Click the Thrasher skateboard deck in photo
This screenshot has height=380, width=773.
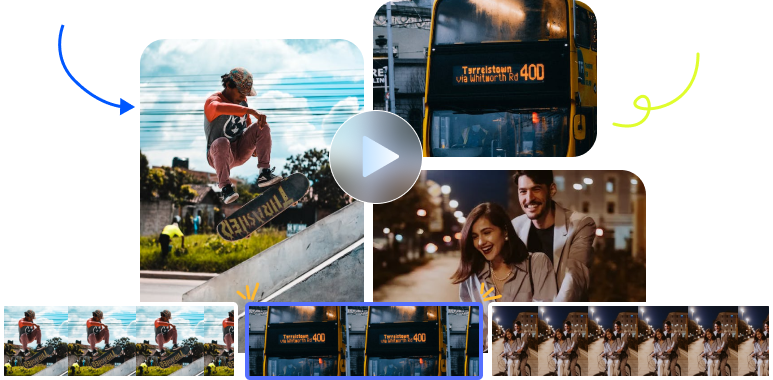tap(263, 207)
